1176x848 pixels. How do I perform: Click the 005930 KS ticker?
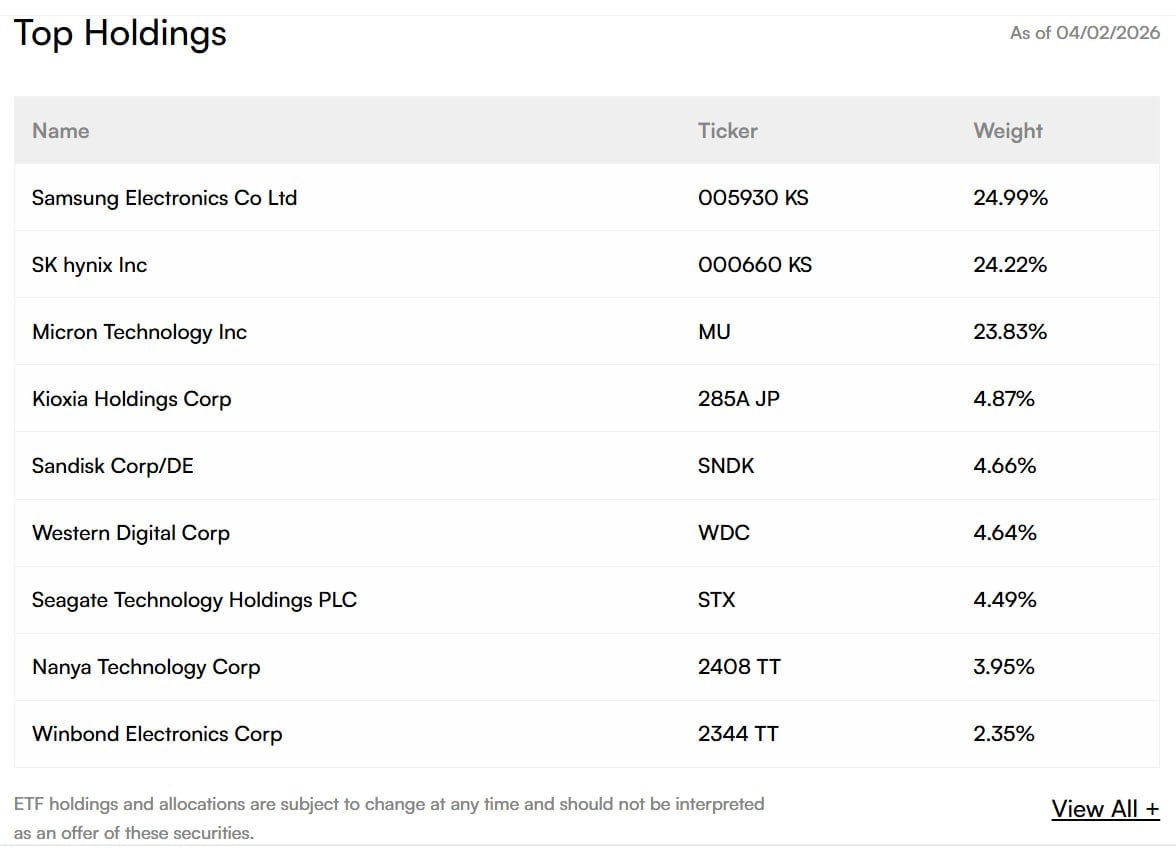tap(753, 198)
